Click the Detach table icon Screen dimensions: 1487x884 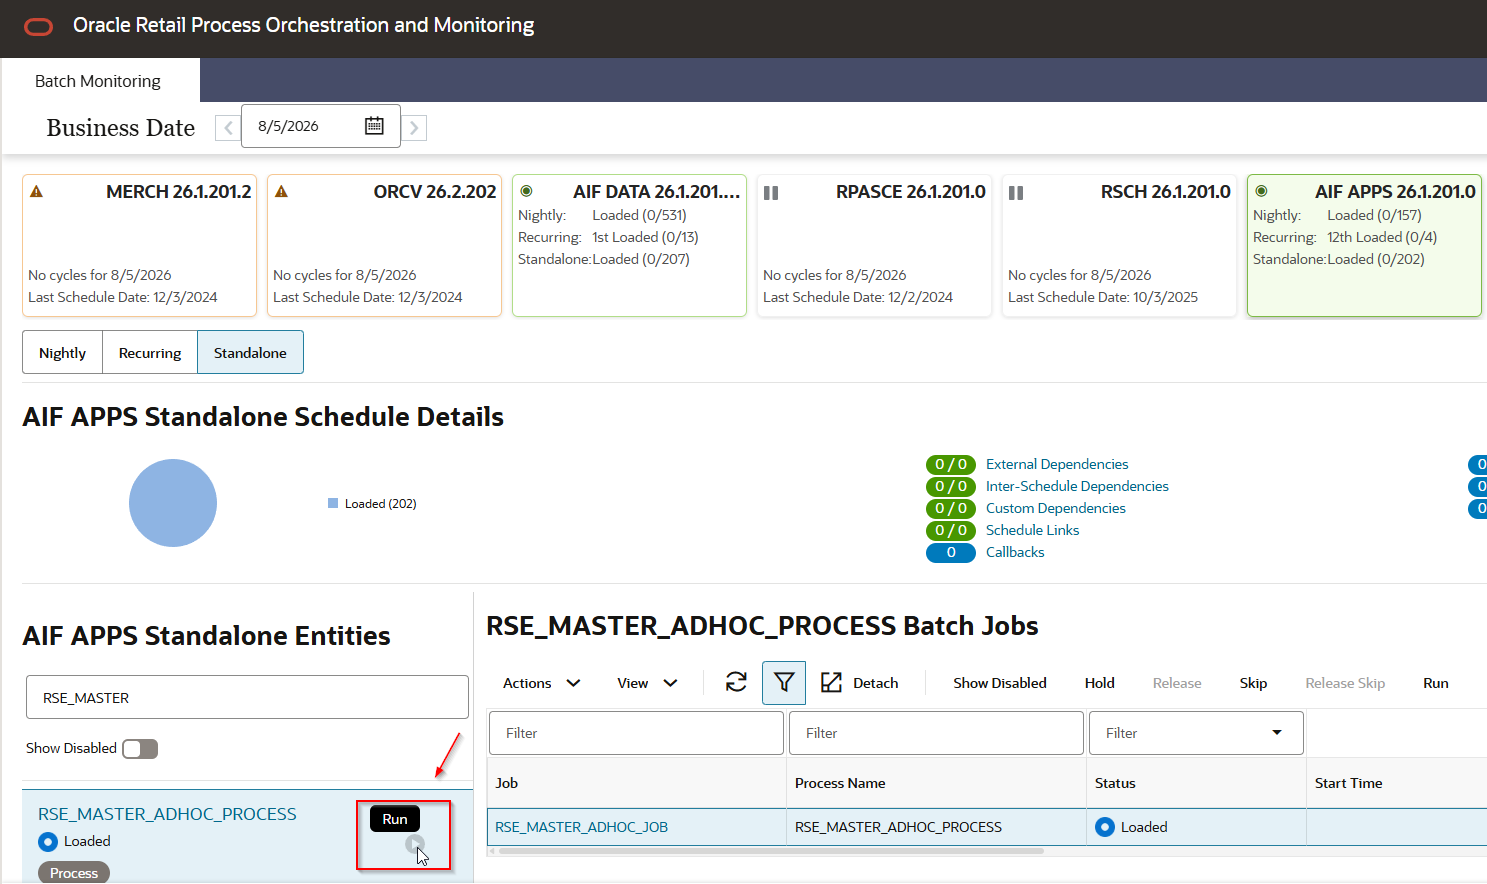[x=831, y=682]
